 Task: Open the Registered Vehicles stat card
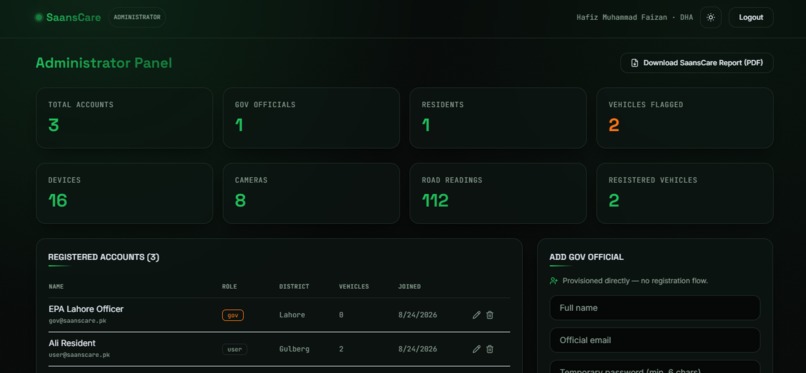pos(685,193)
